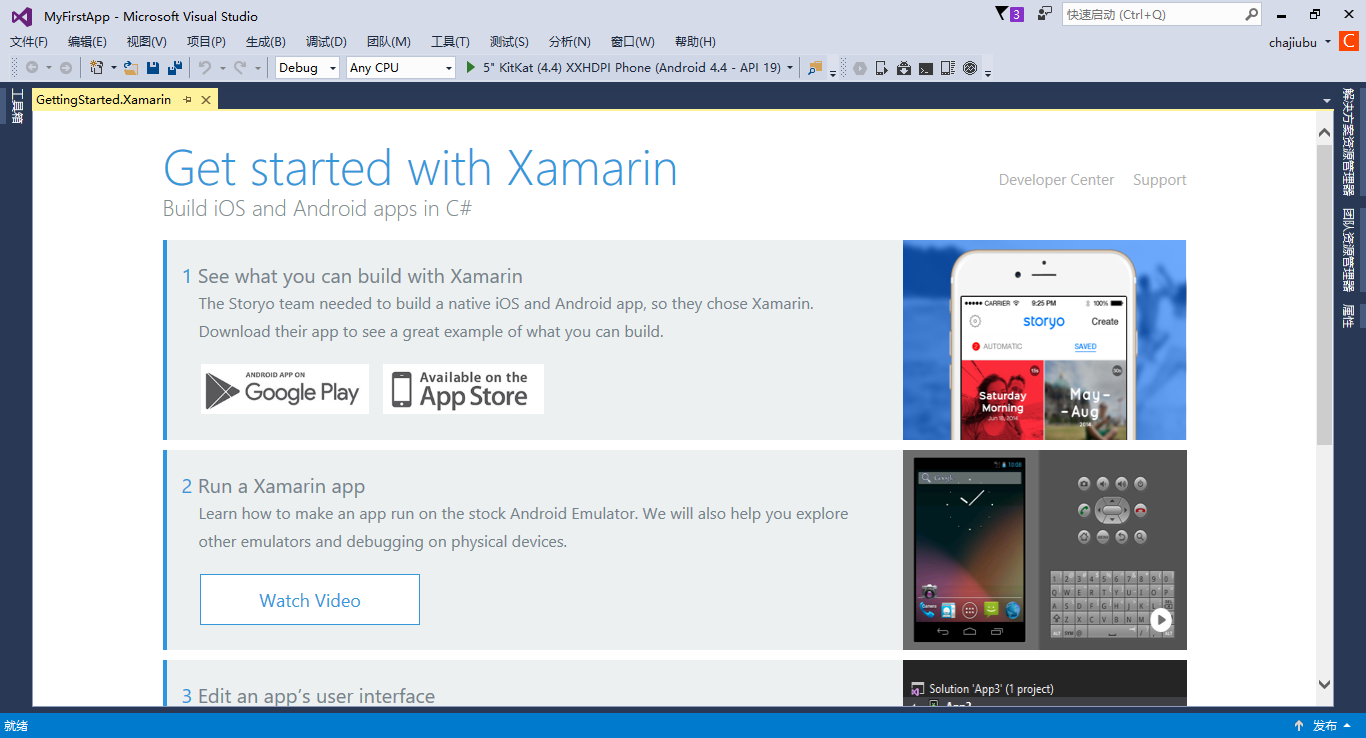Open the publish dropdown arrow in status bar

(1349, 726)
